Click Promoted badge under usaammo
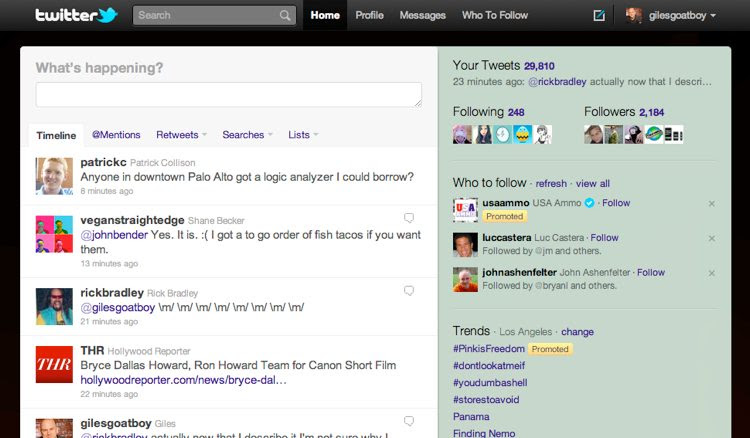The width and height of the screenshot is (750, 438). click(505, 217)
